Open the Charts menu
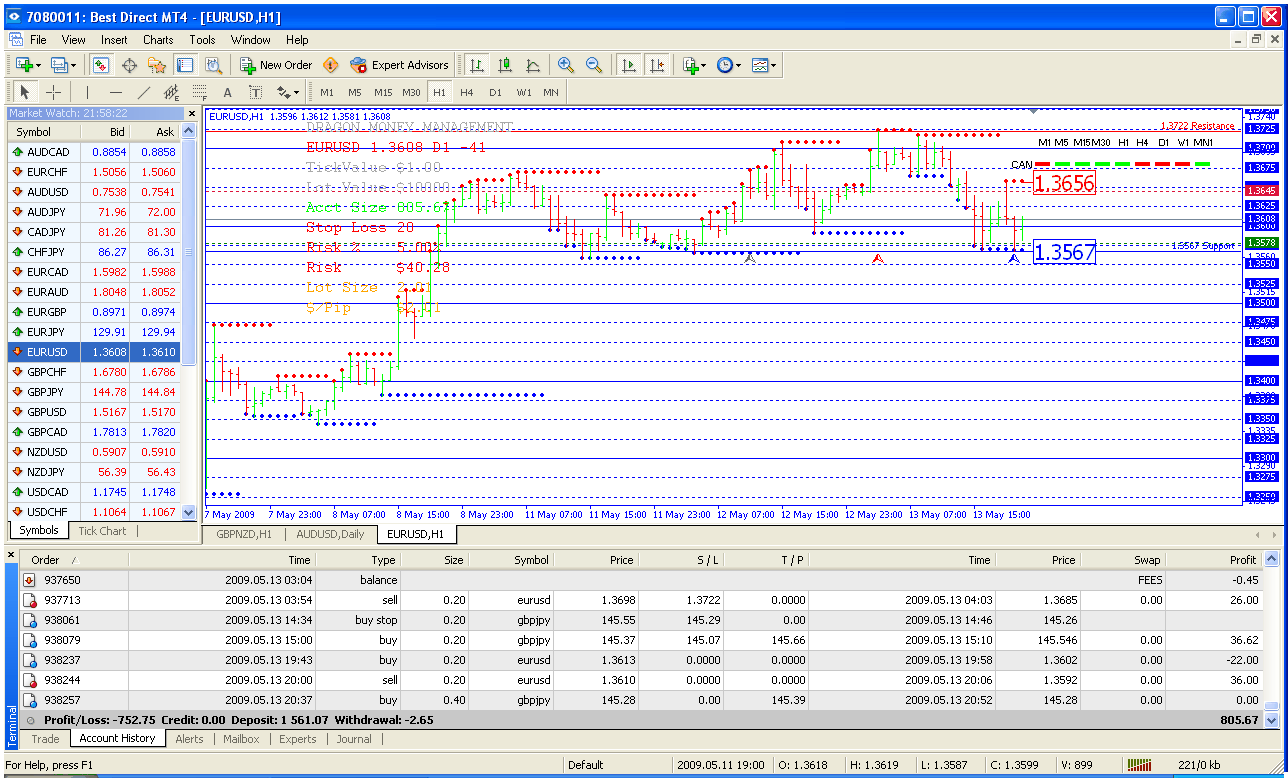This screenshot has height=778, width=1288. pyautogui.click(x=157, y=40)
